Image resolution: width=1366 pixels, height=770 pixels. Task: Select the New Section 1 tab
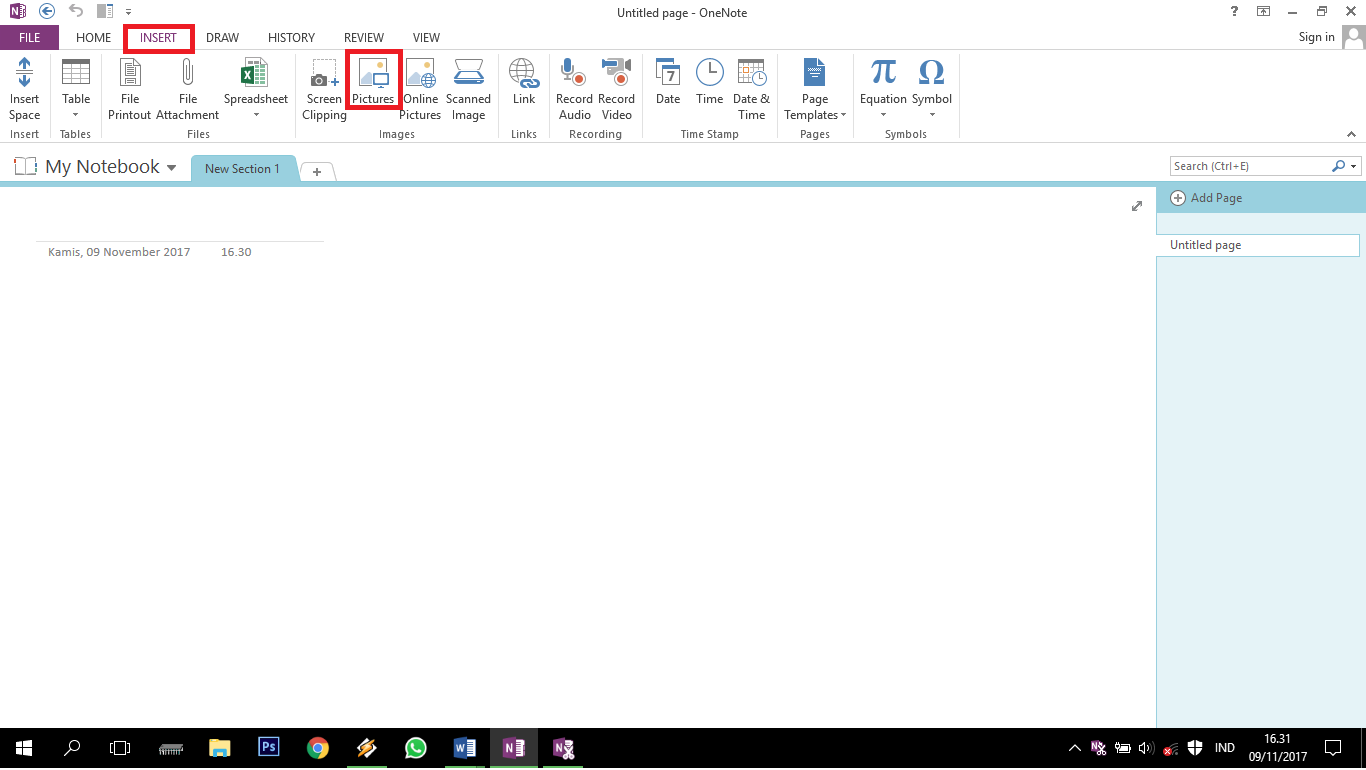pos(243,169)
